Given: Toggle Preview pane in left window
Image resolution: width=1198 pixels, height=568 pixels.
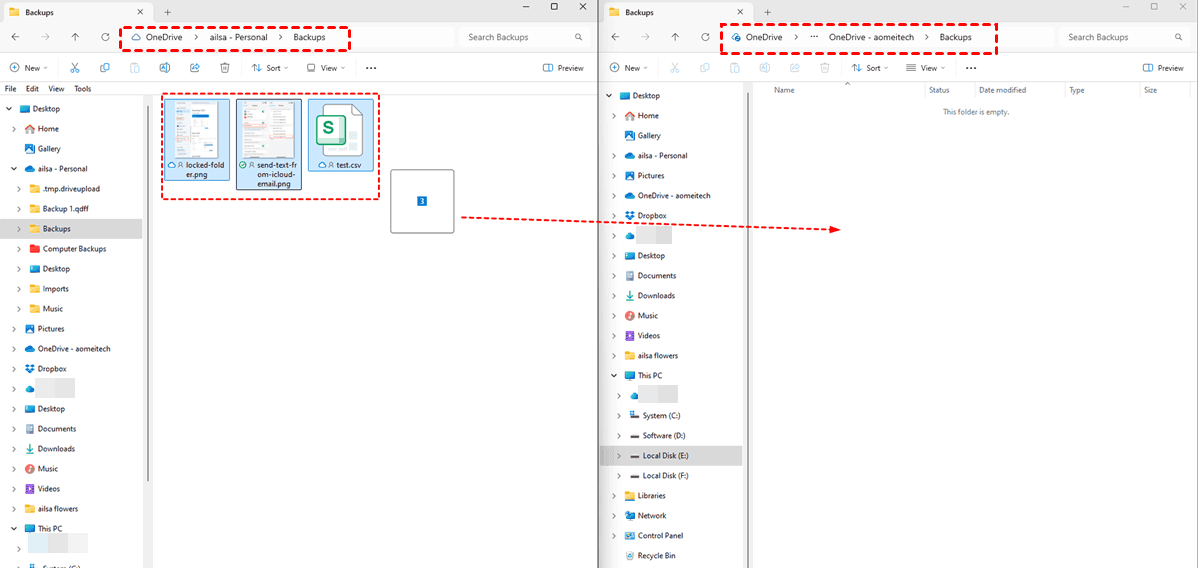Looking at the screenshot, I should [563, 68].
